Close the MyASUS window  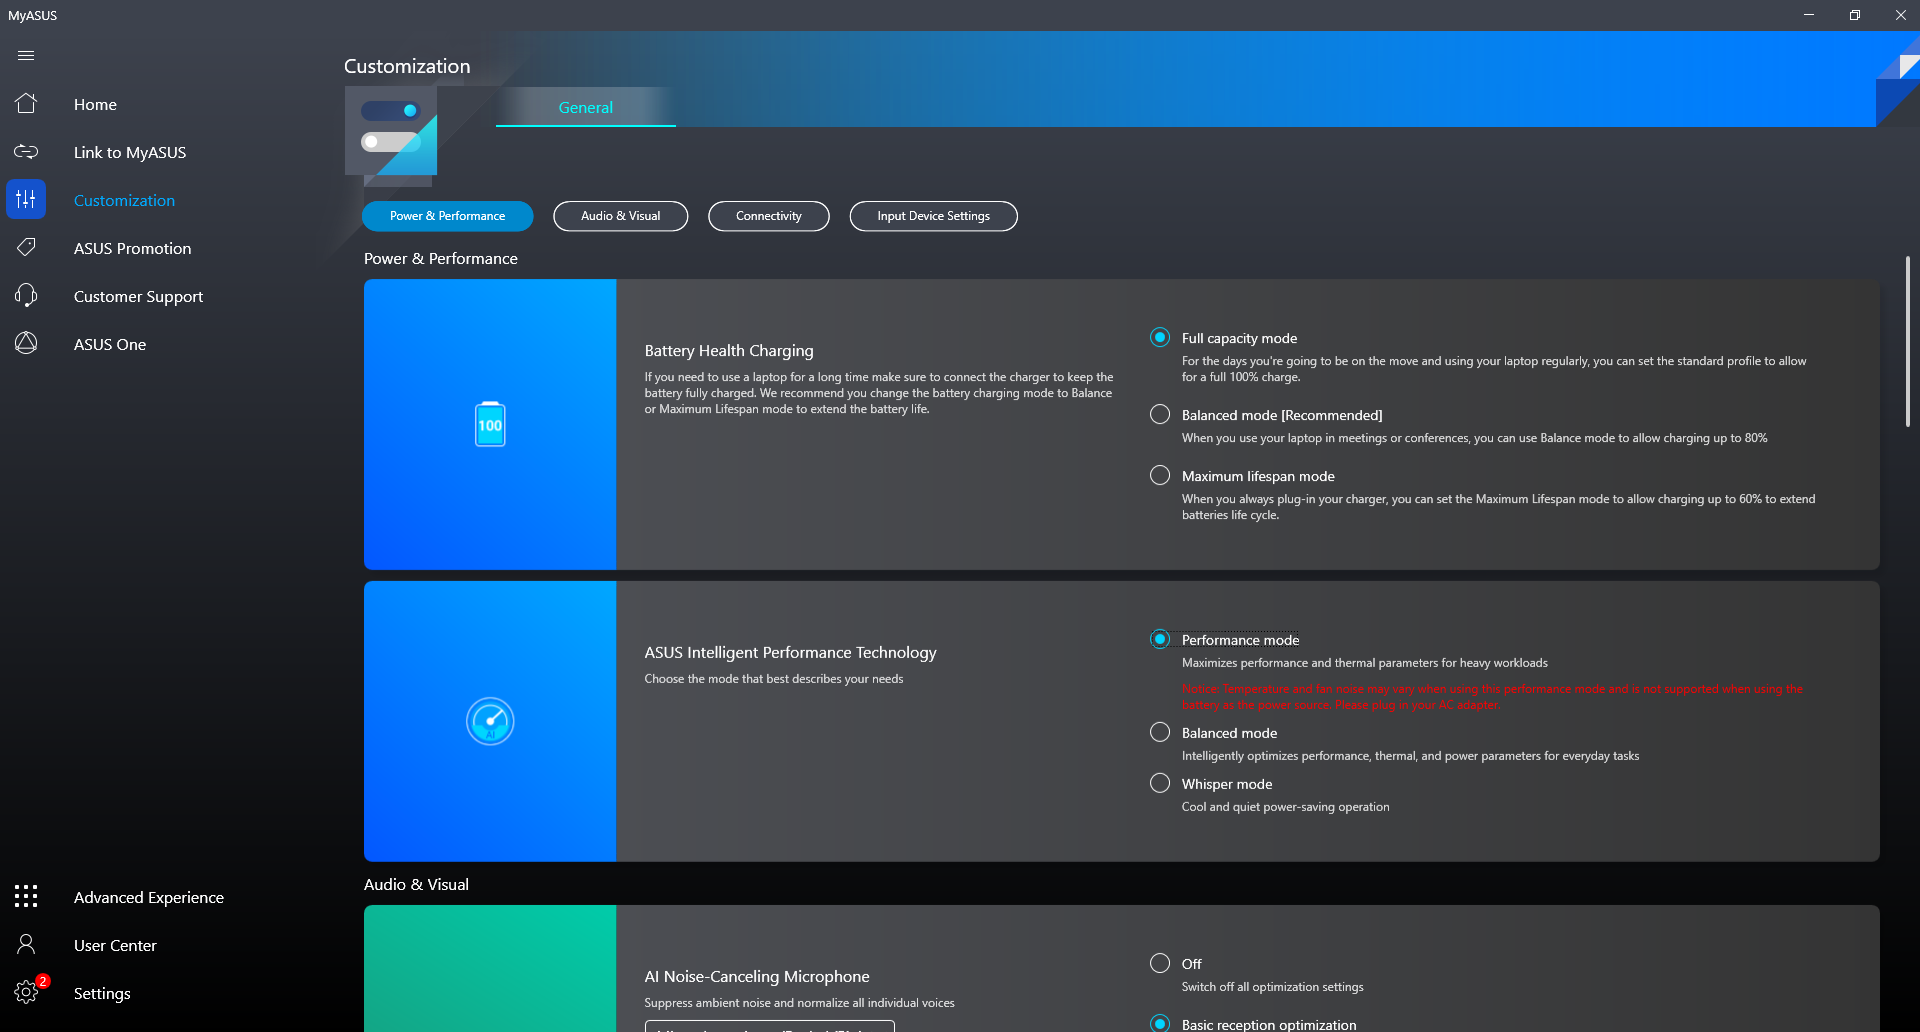point(1900,15)
